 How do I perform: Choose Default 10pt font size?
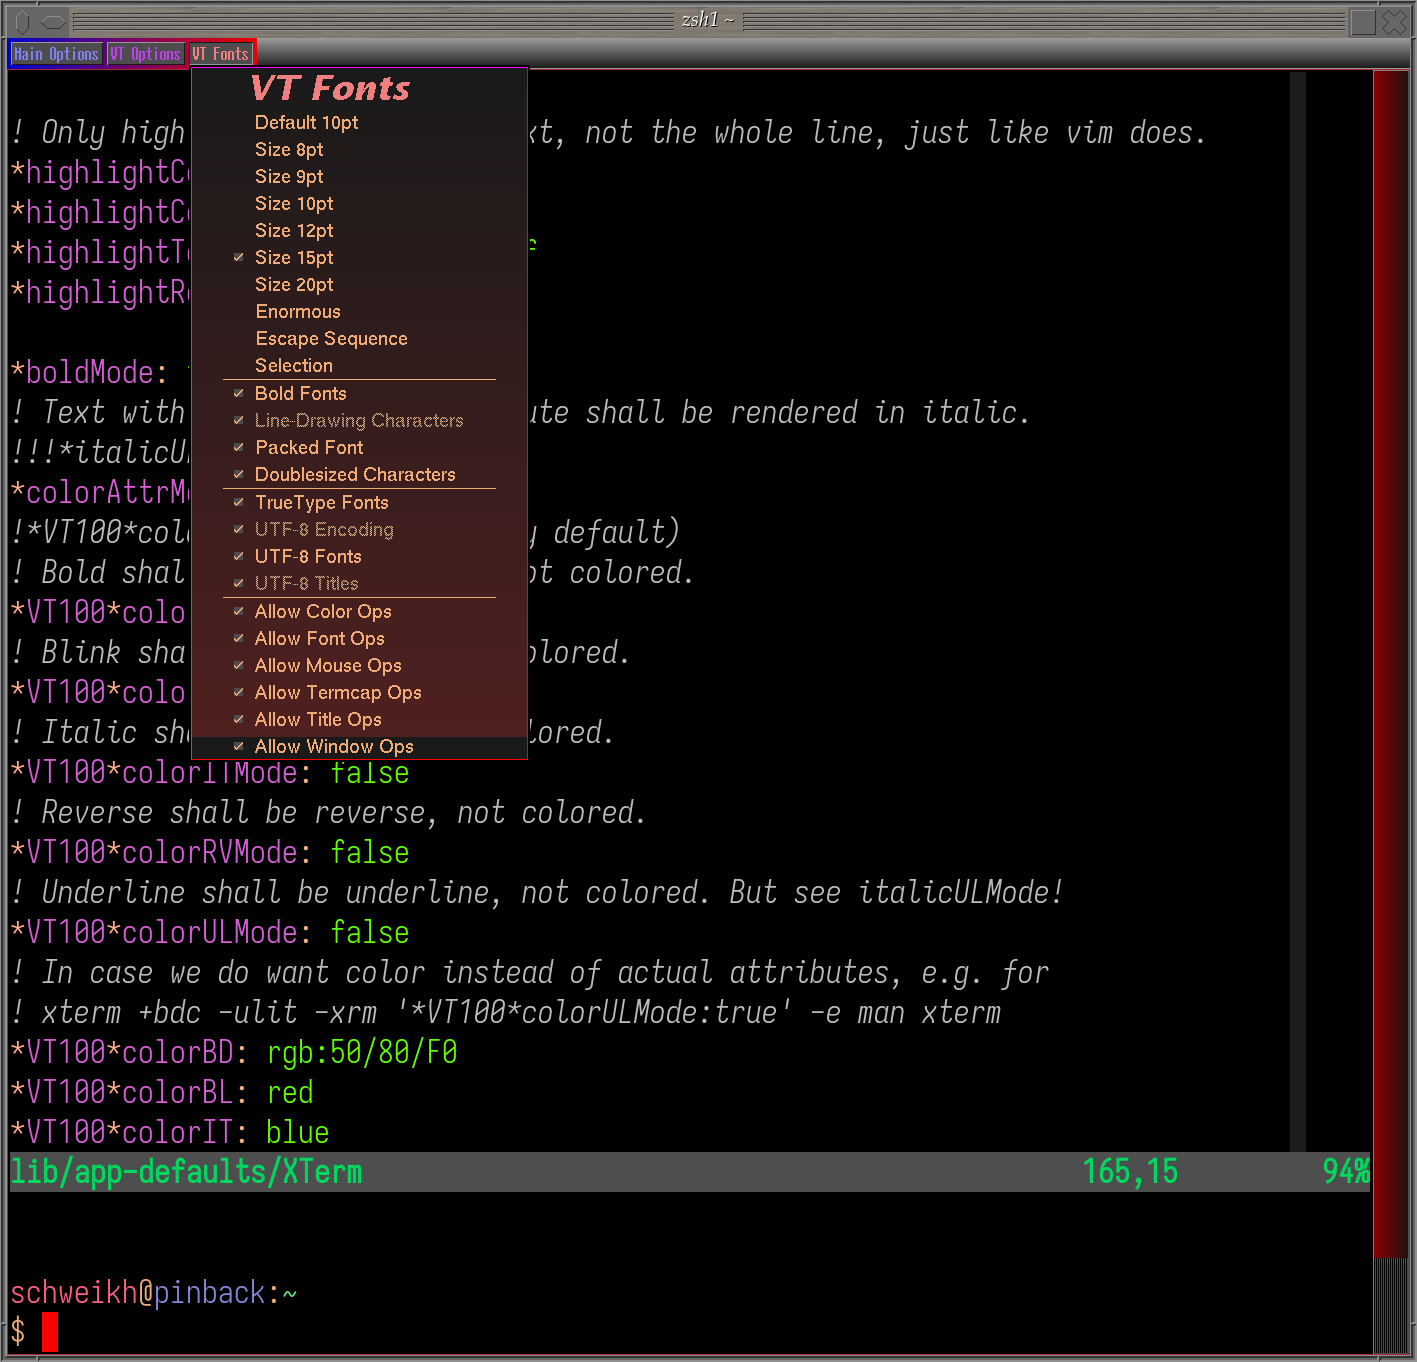(x=306, y=123)
